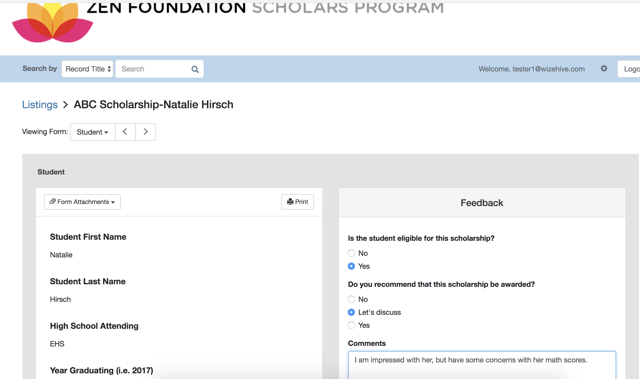The image size is (640, 379).
Task: Open the Record Title search-by dropdown
Action: [x=87, y=69]
